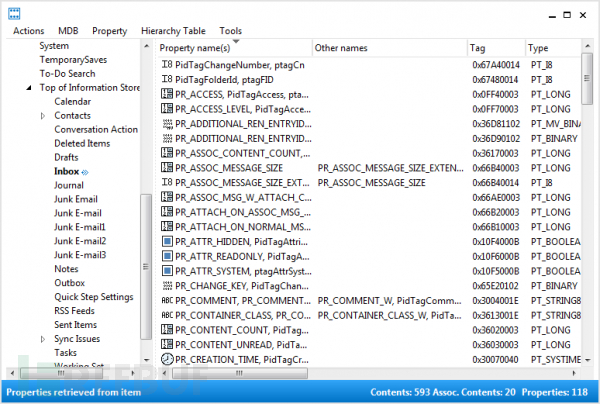The height and width of the screenshot is (404, 600).
Task: Open the Actions menu
Action: [29, 31]
